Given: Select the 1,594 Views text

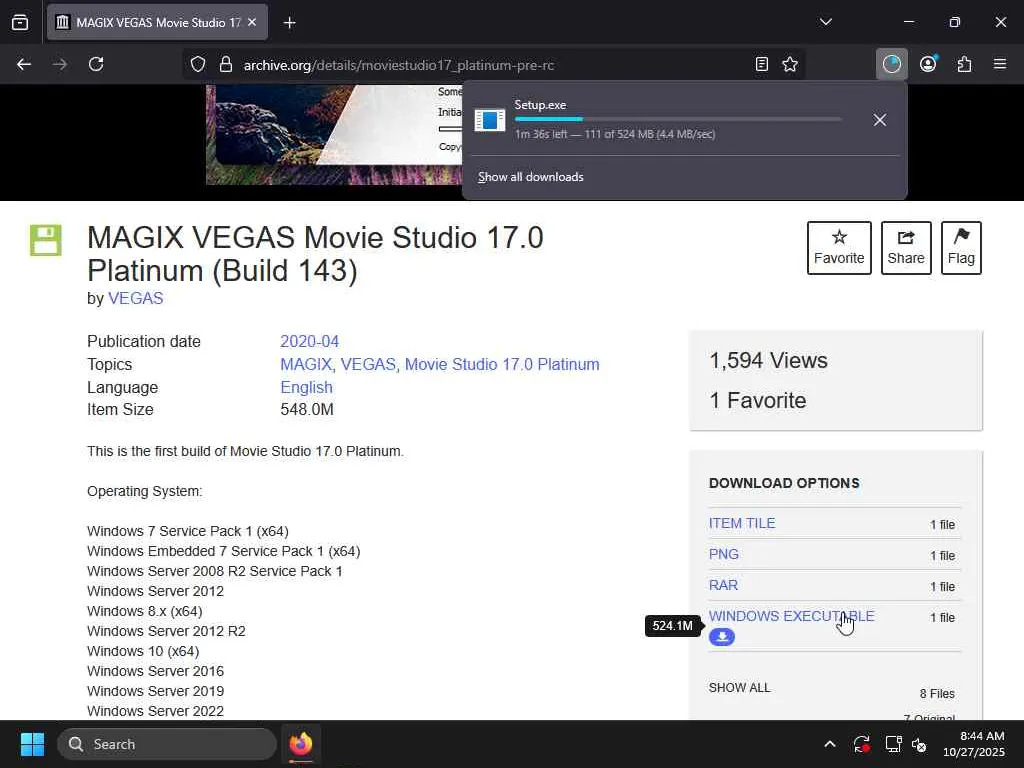Looking at the screenshot, I should (x=768, y=360).
